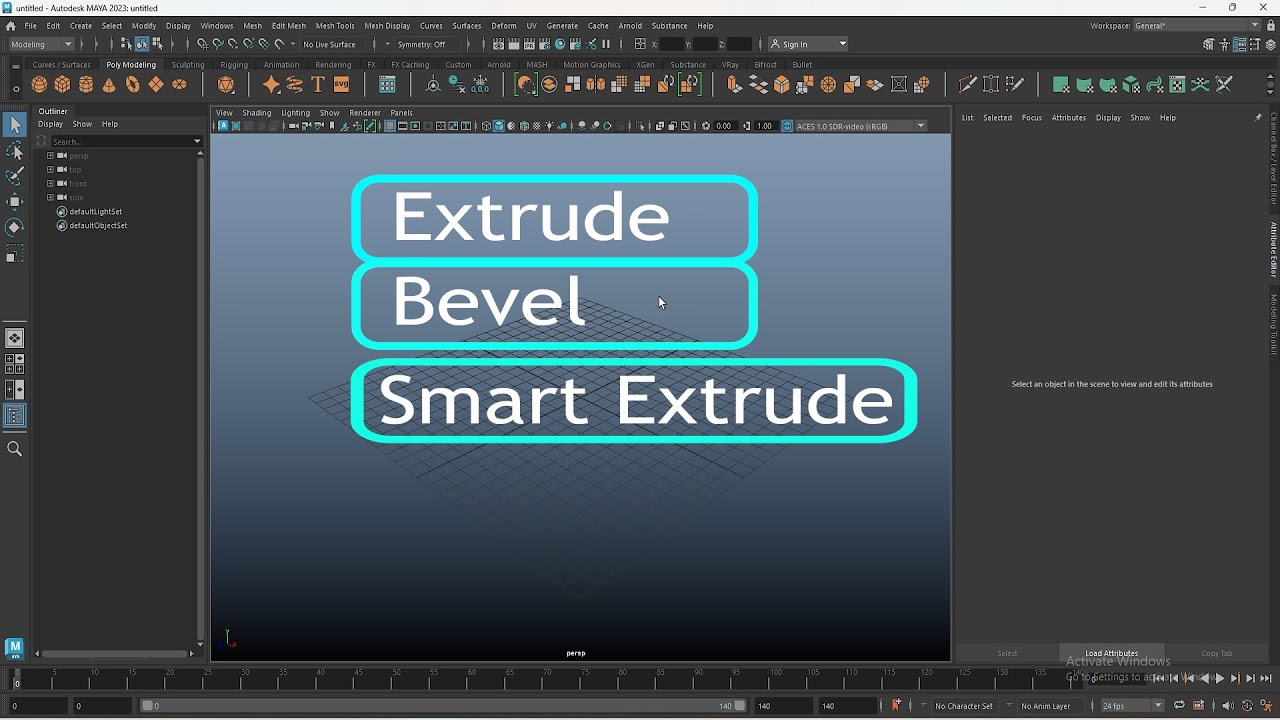Choose the Scale tool in the toolbox

(15, 255)
